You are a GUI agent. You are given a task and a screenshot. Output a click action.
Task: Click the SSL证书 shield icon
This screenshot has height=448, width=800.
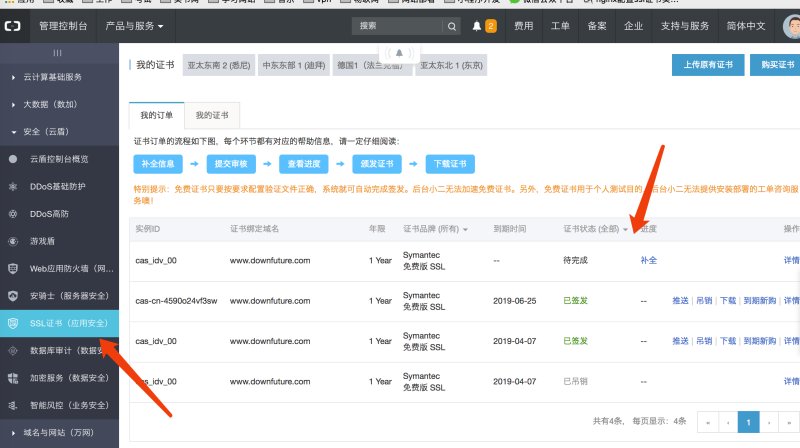tap(13, 323)
